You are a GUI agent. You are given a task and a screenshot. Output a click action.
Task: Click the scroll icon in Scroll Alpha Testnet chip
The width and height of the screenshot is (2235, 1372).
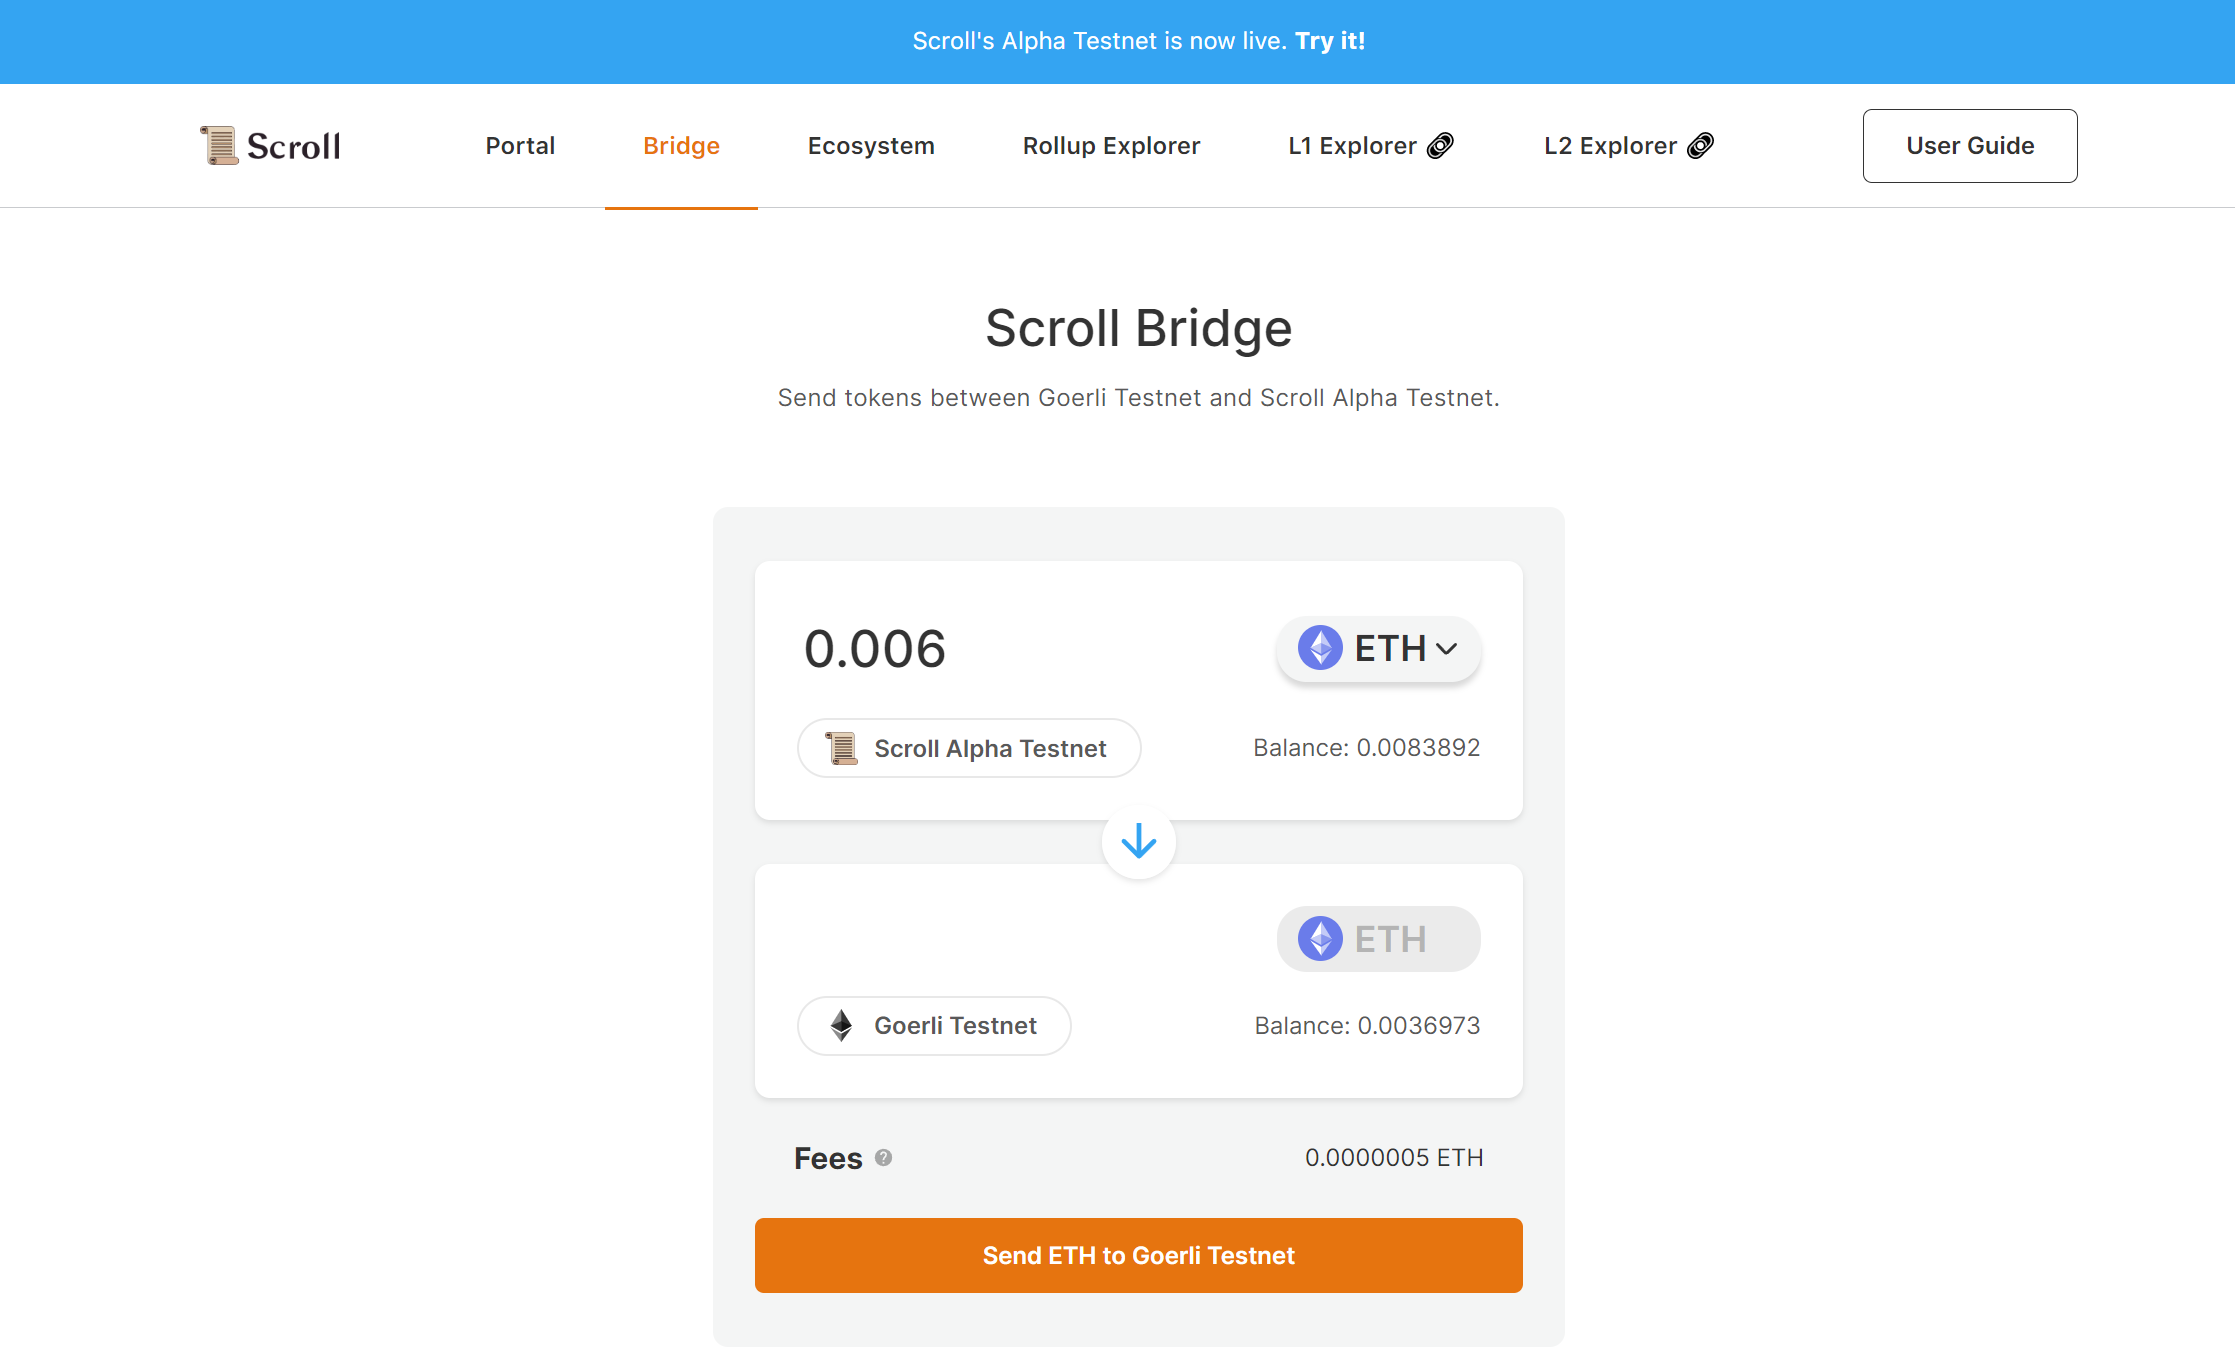tap(841, 748)
